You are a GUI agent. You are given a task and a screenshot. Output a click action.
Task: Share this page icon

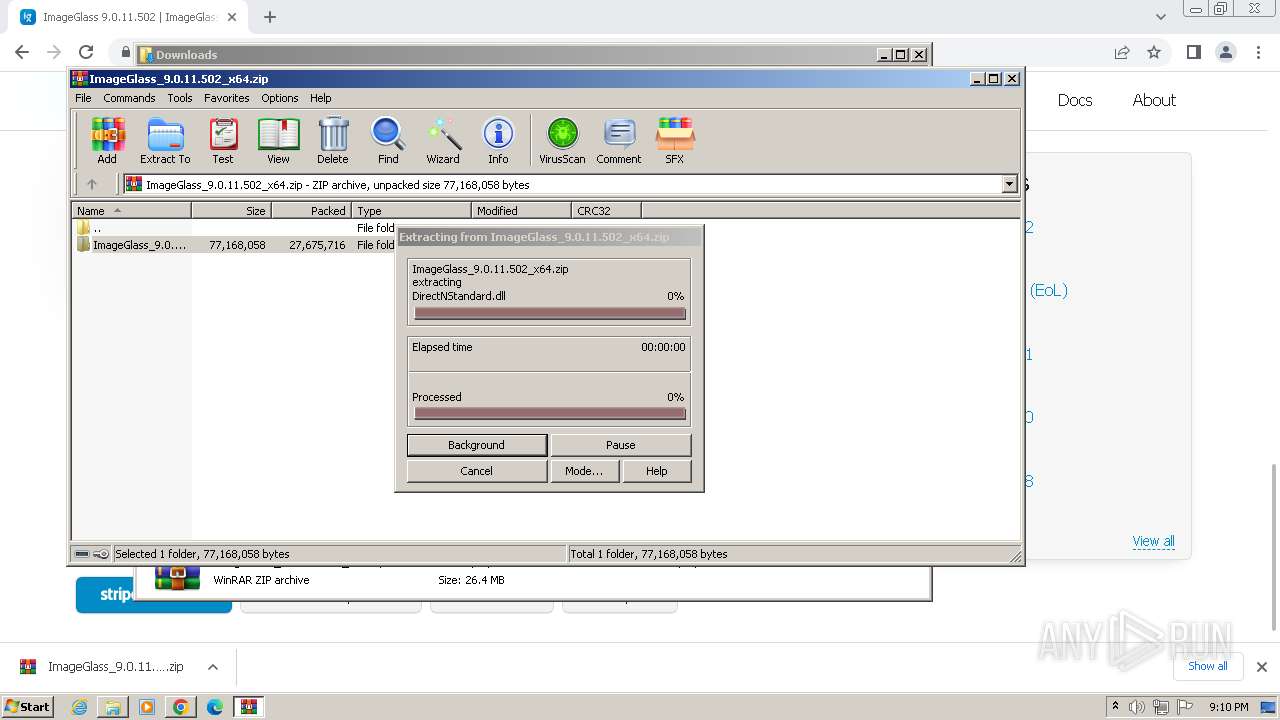click(1122, 52)
